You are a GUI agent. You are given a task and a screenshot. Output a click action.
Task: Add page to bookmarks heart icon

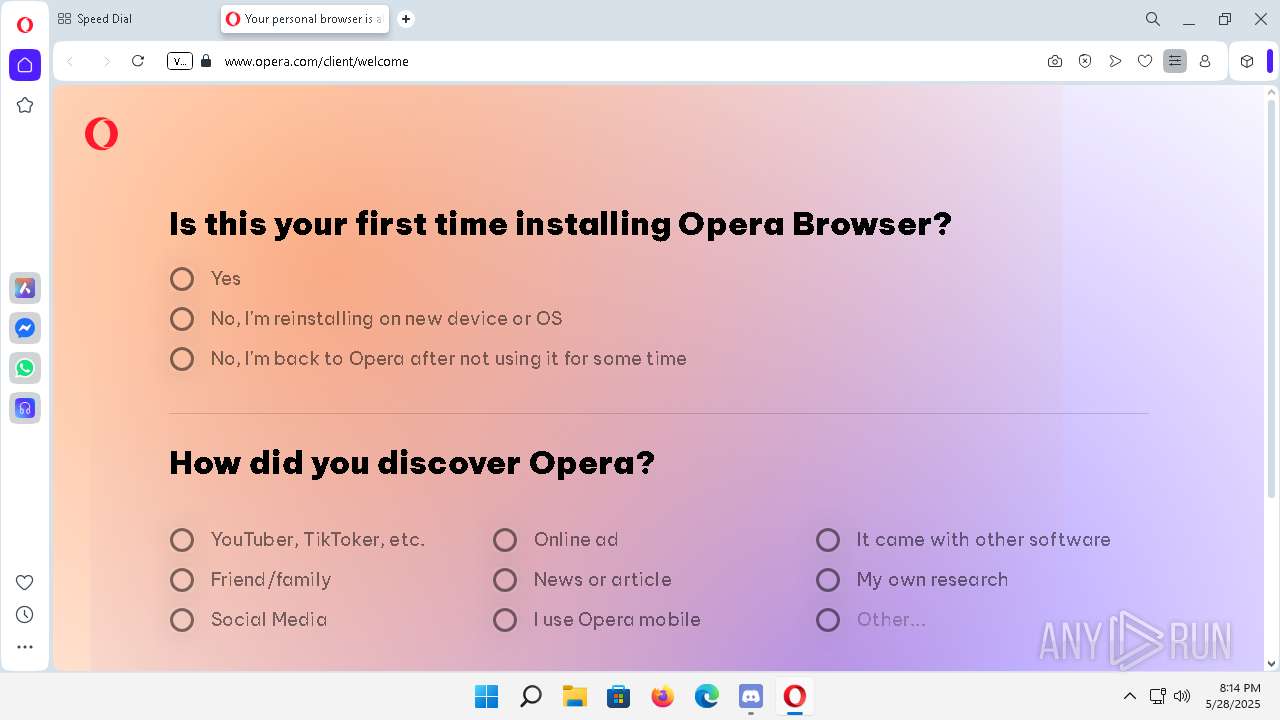pos(1145,61)
